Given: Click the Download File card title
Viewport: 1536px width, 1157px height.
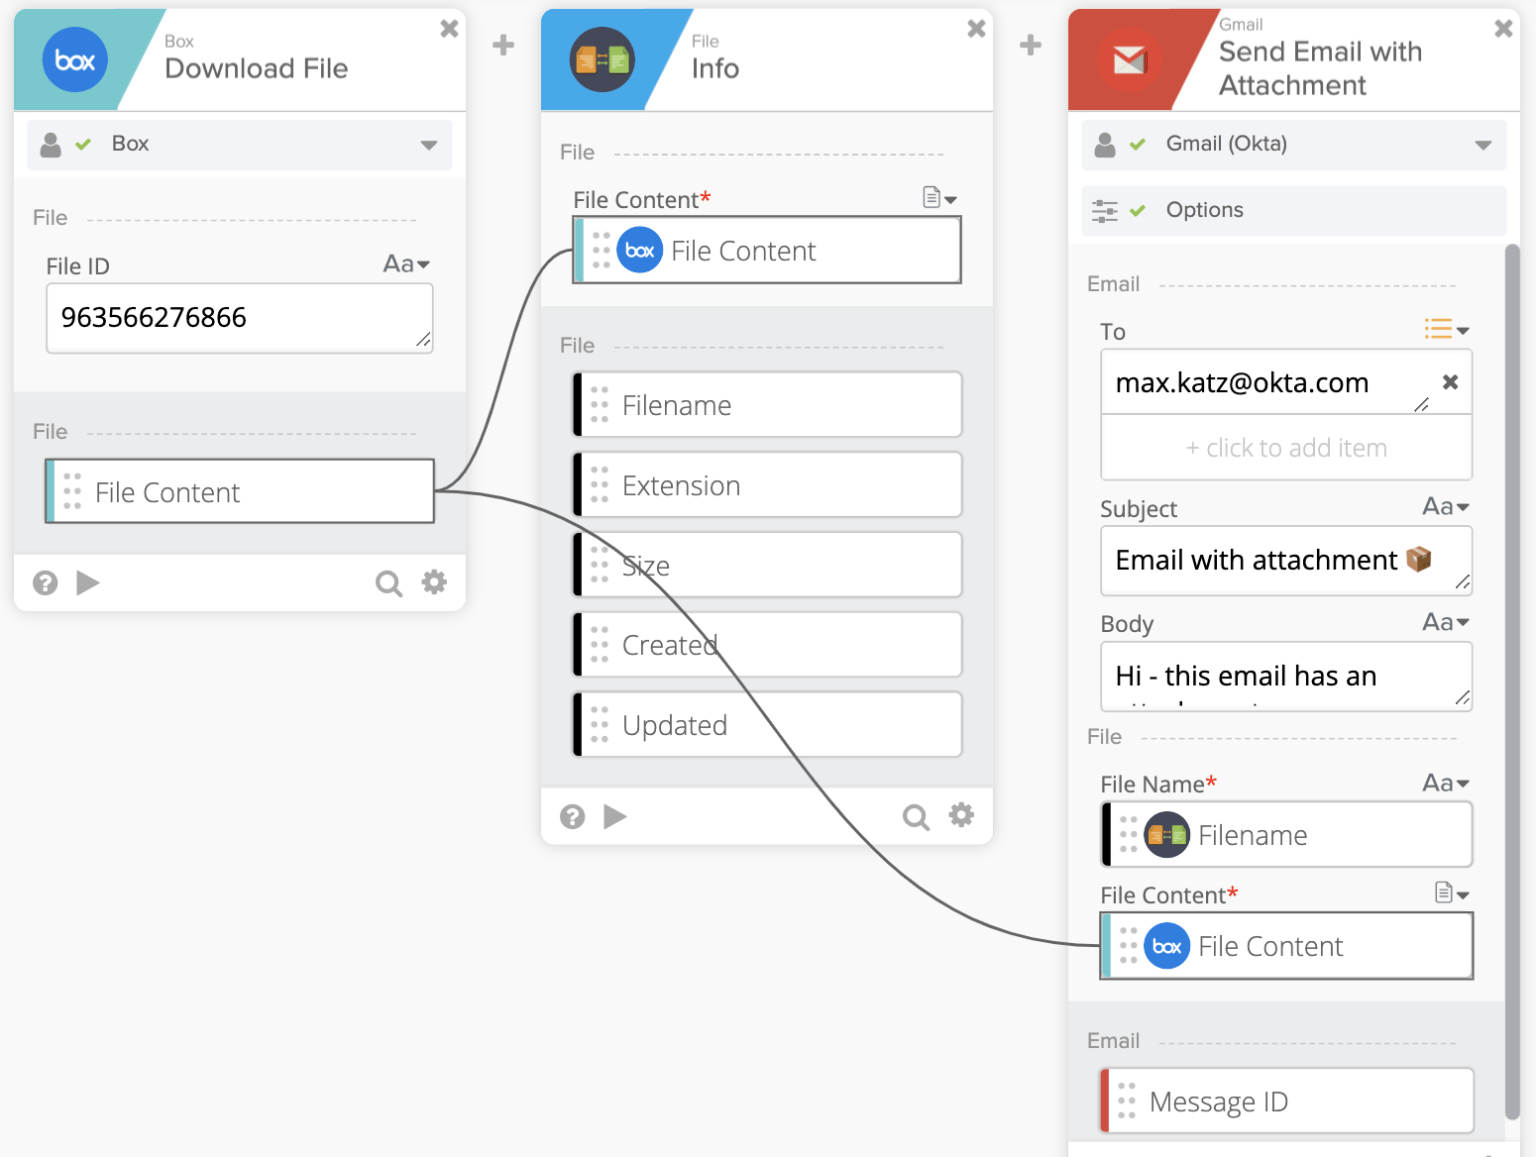Looking at the screenshot, I should 256,68.
